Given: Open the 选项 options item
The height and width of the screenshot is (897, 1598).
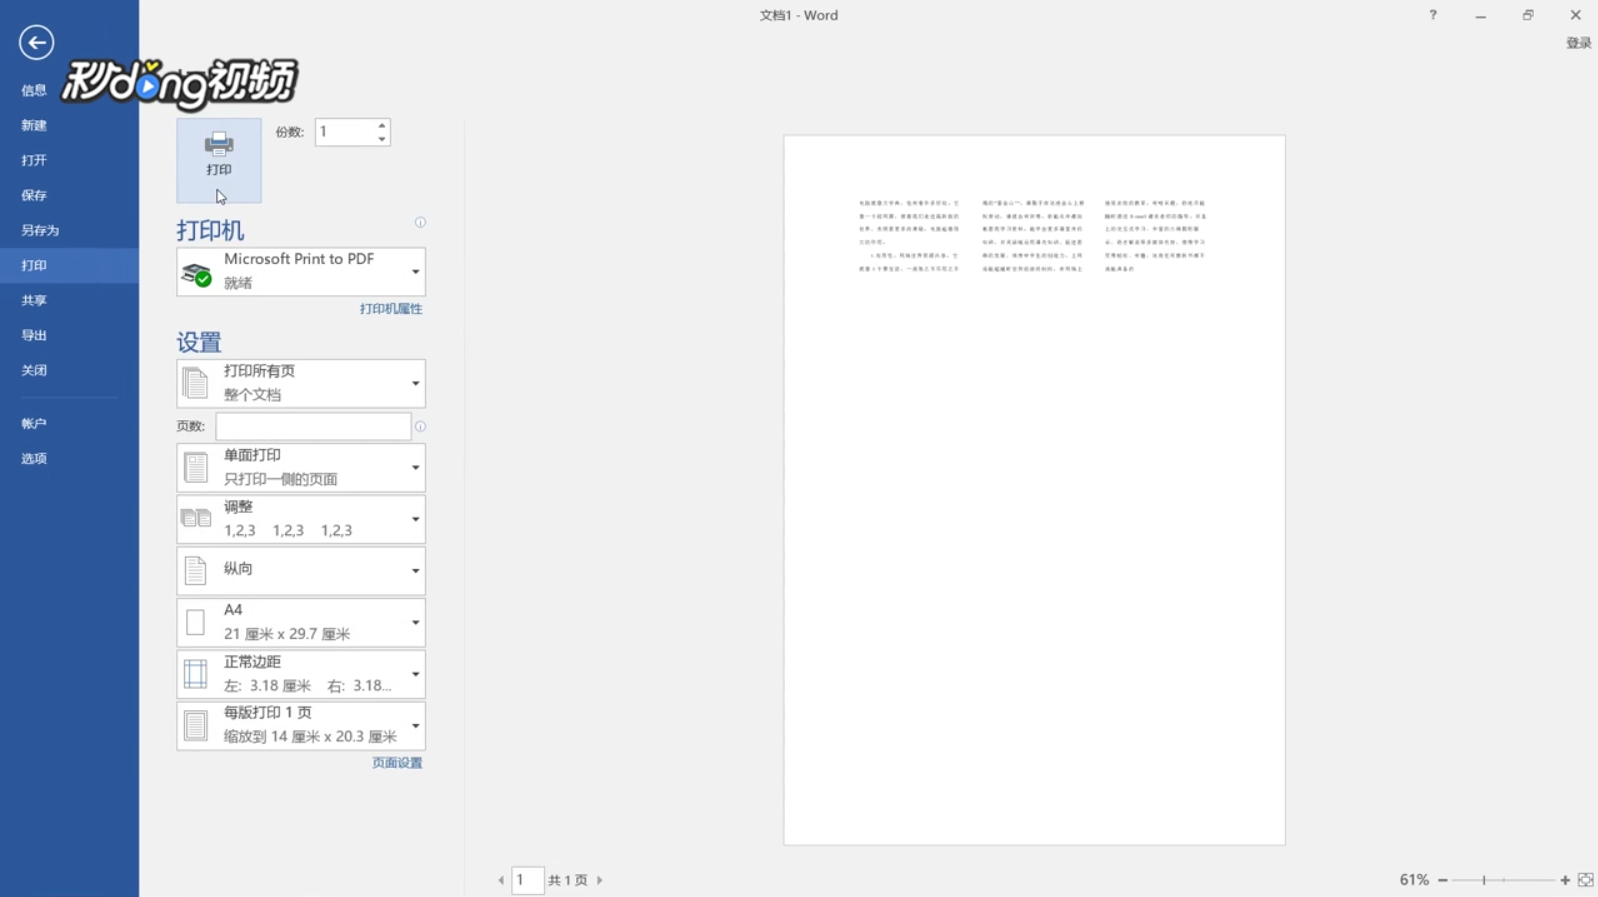Looking at the screenshot, I should [69, 458].
